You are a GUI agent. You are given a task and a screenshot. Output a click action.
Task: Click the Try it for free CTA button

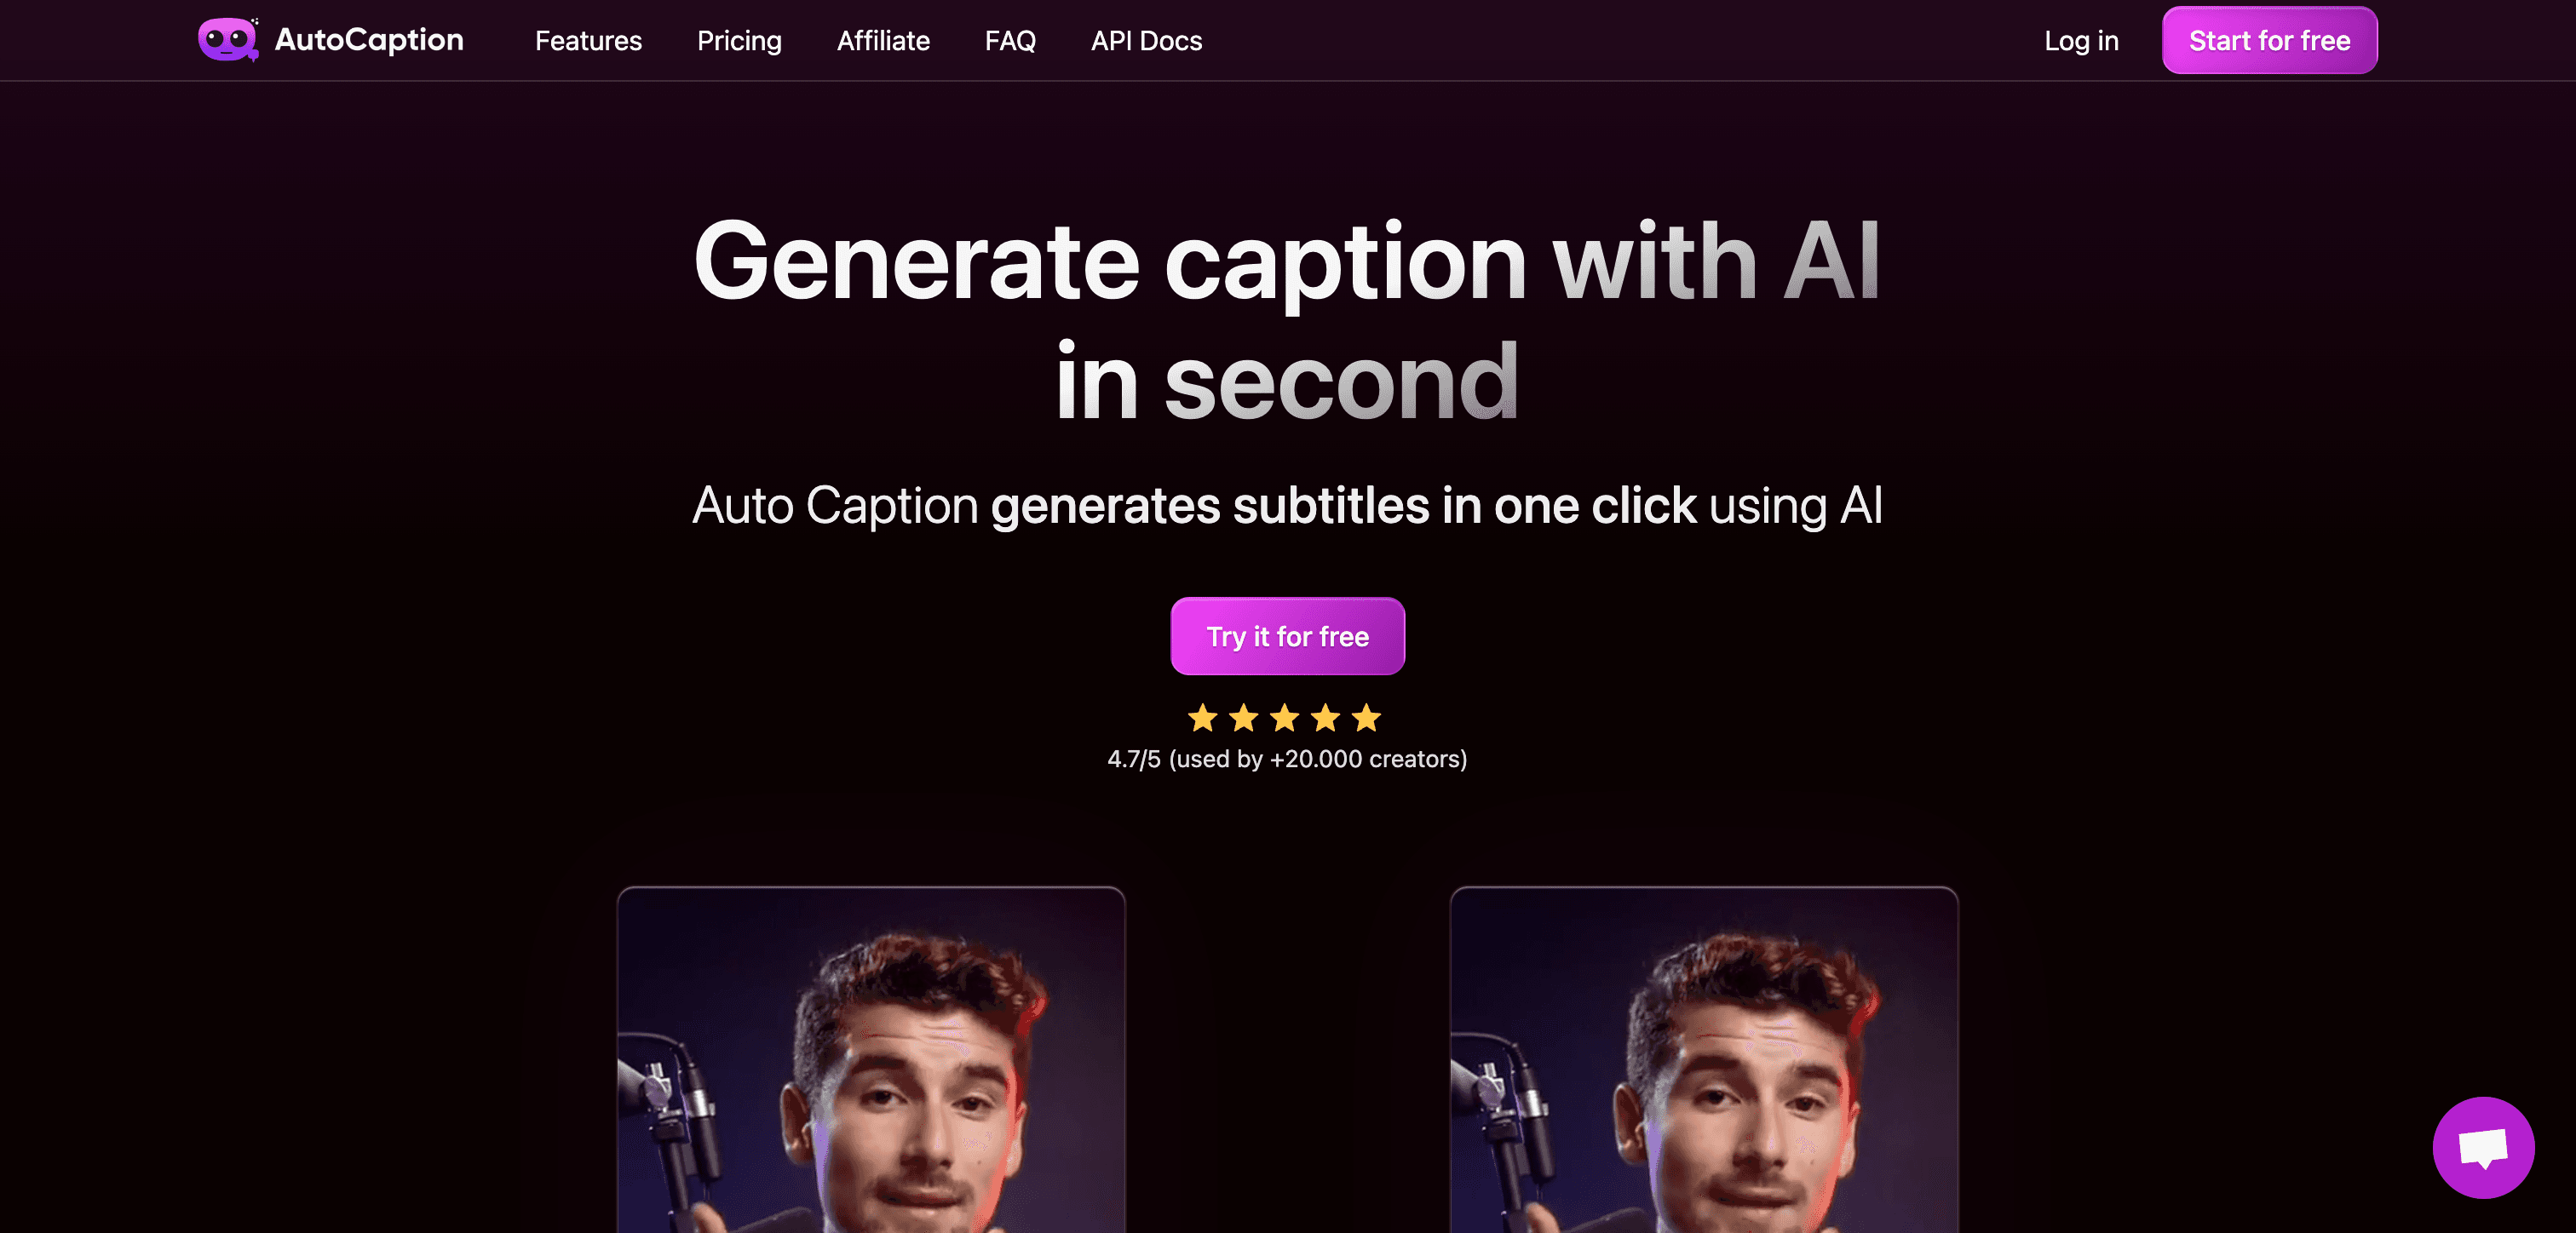click(x=1288, y=635)
